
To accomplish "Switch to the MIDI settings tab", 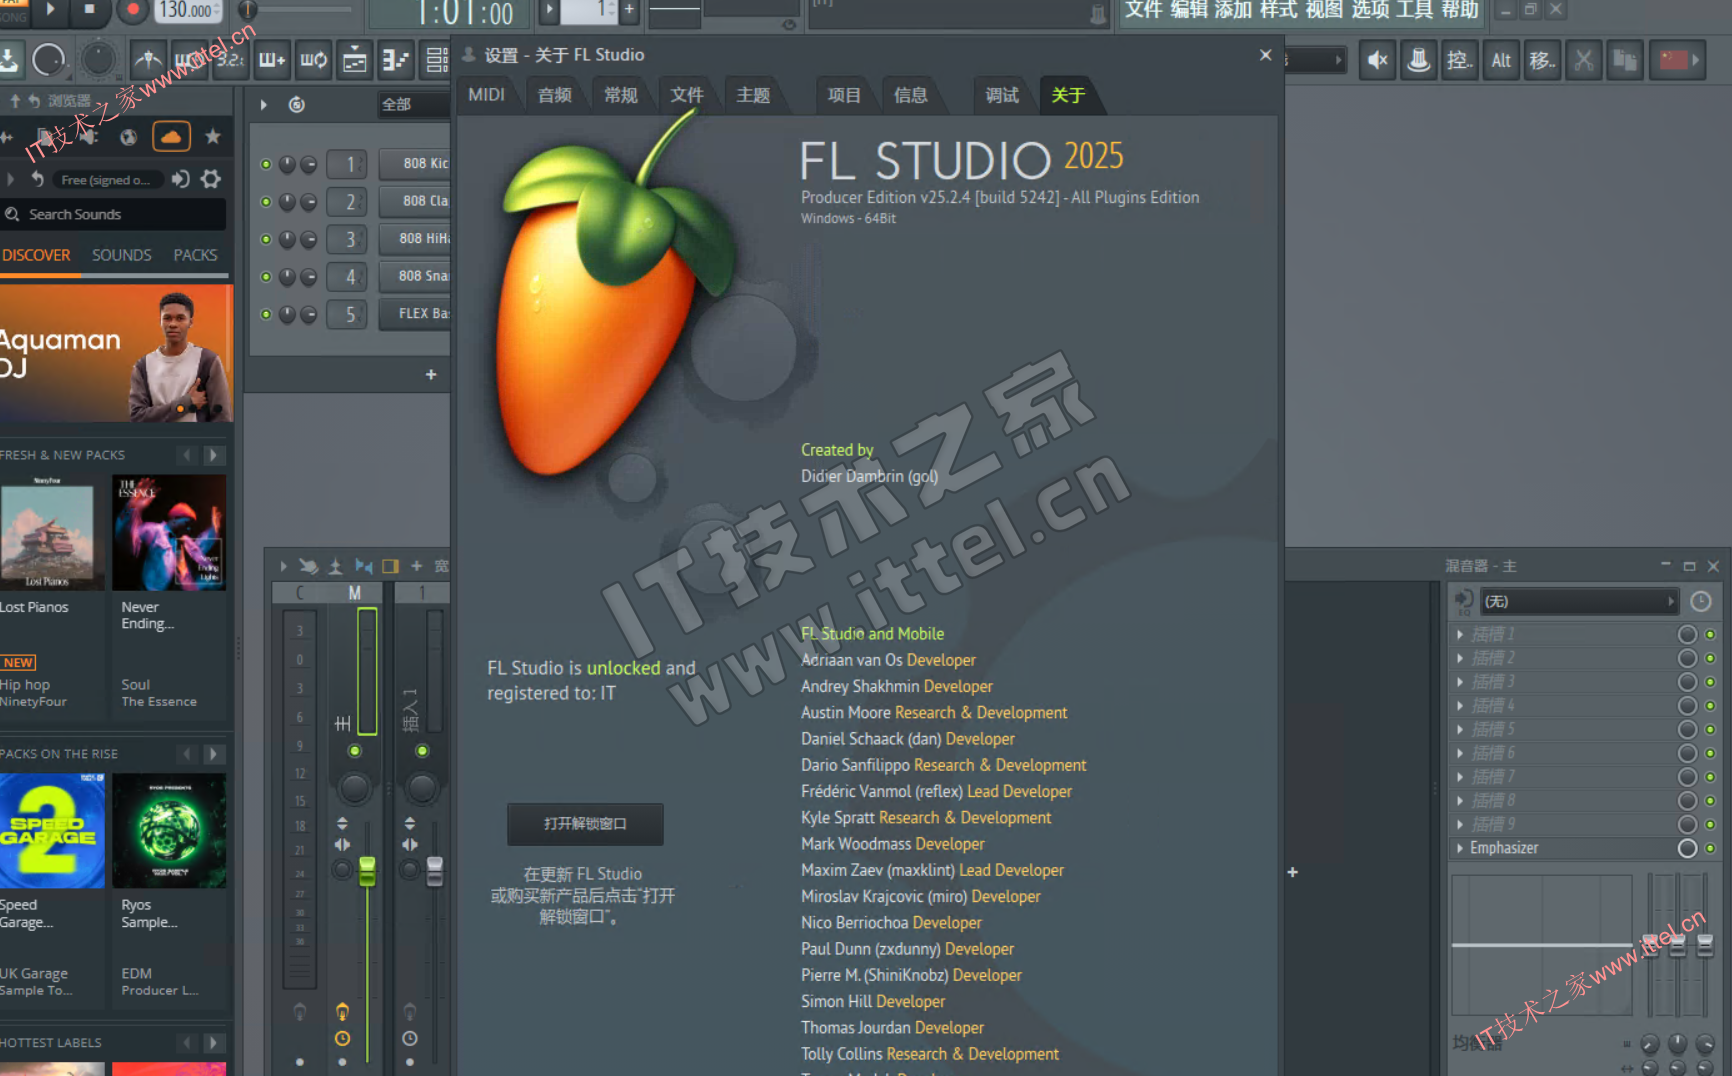I will [487, 95].
